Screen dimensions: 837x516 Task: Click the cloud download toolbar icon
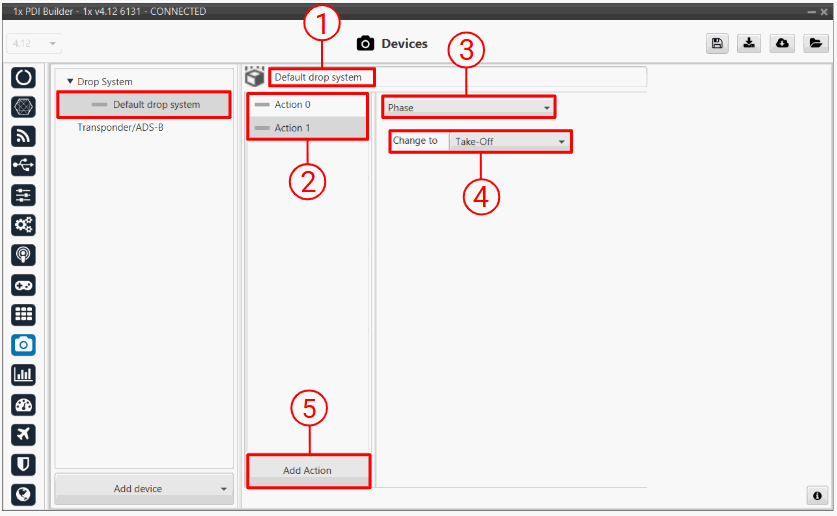782,43
